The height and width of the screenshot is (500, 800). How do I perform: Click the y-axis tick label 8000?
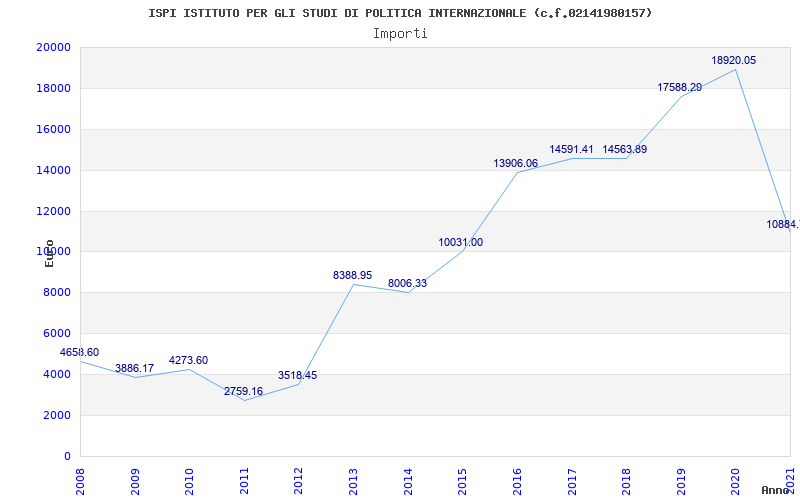pos(56,293)
